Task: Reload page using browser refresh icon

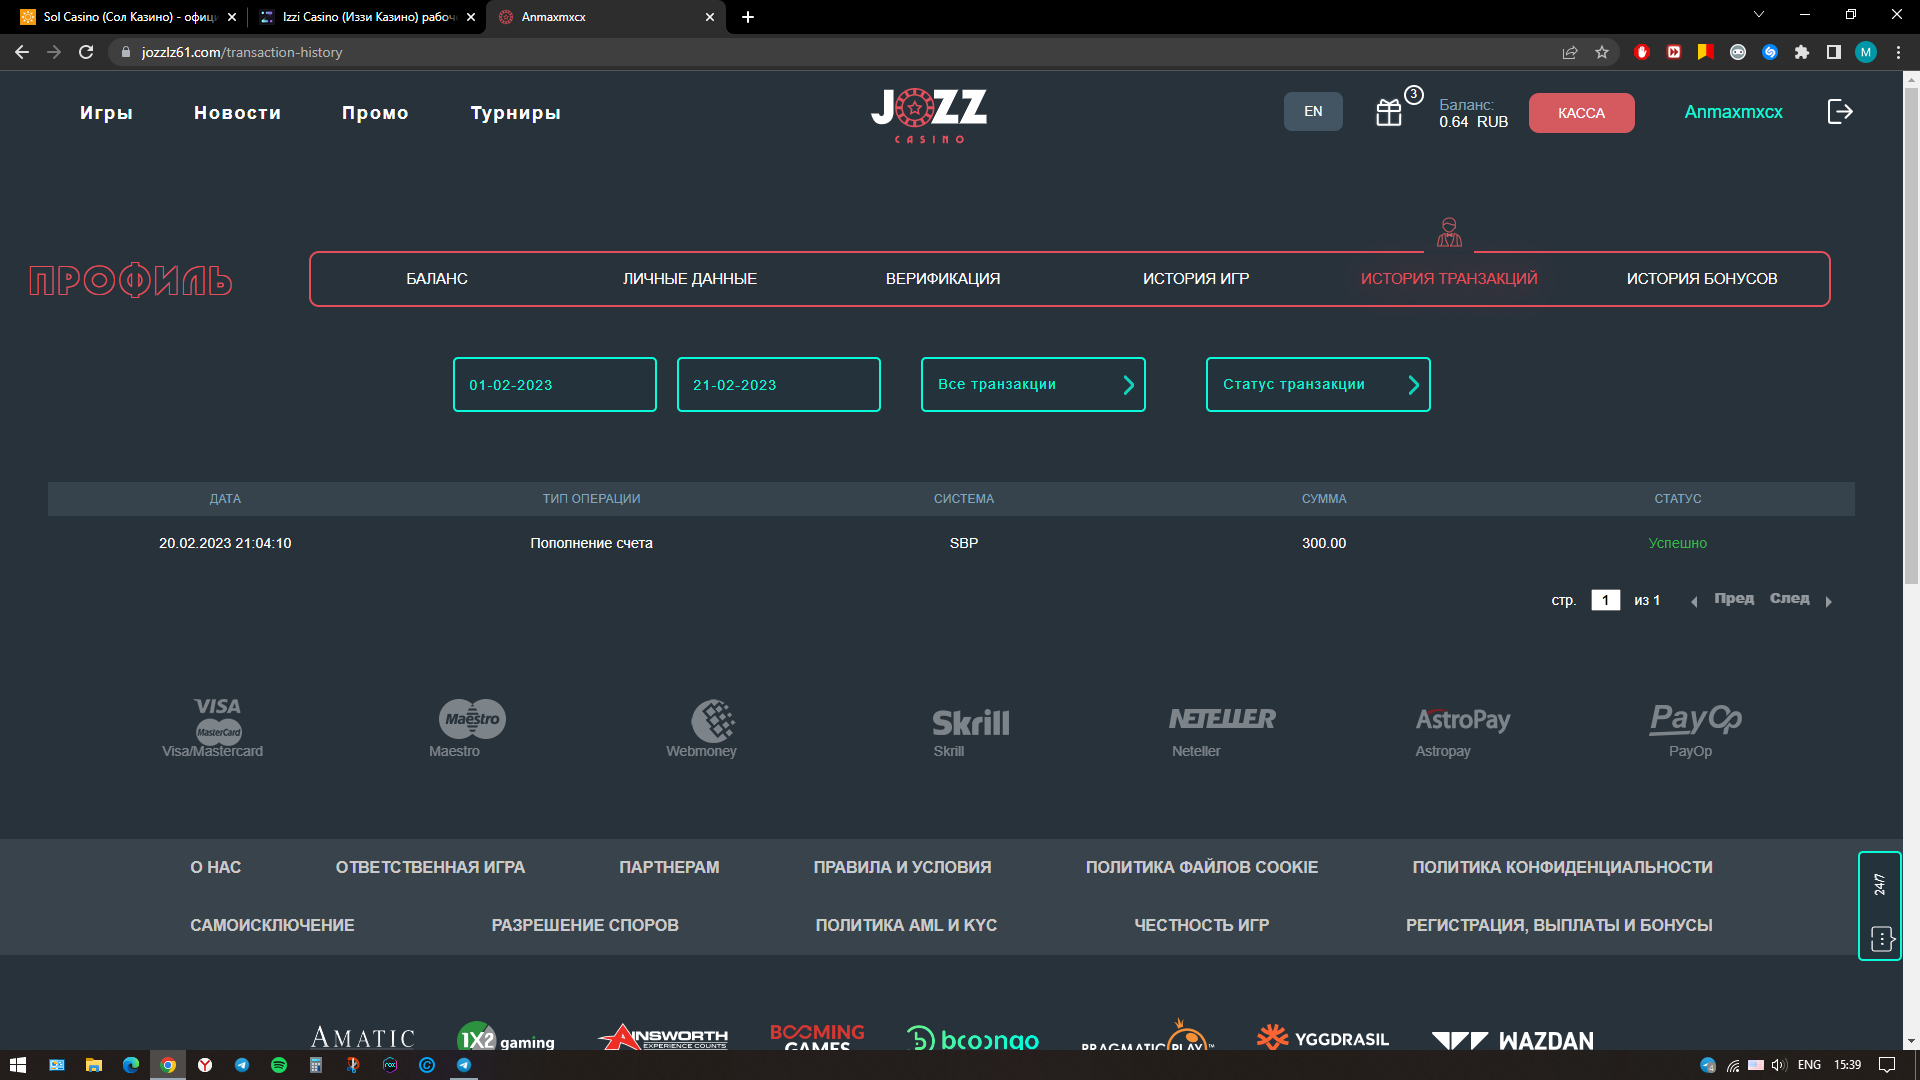Action: tap(86, 52)
